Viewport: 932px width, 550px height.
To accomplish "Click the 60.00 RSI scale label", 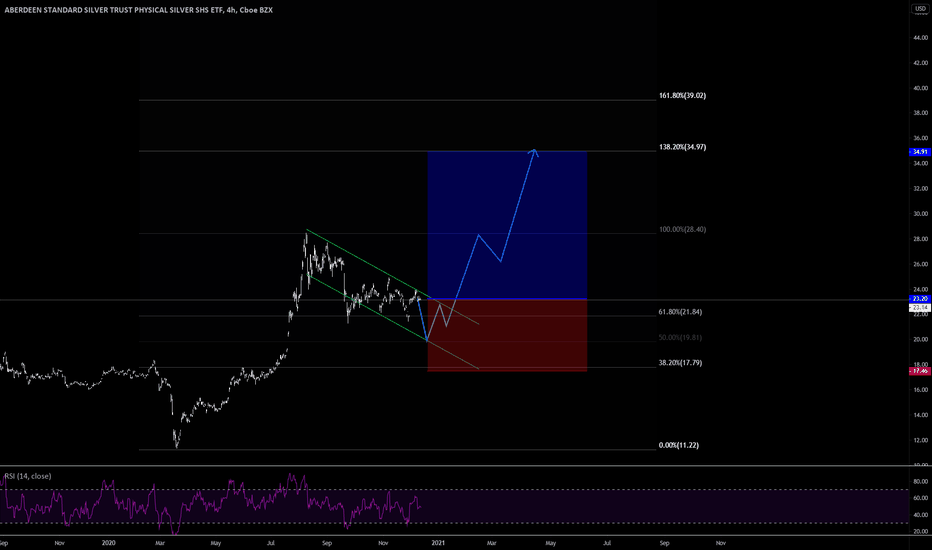I will 921,498.
